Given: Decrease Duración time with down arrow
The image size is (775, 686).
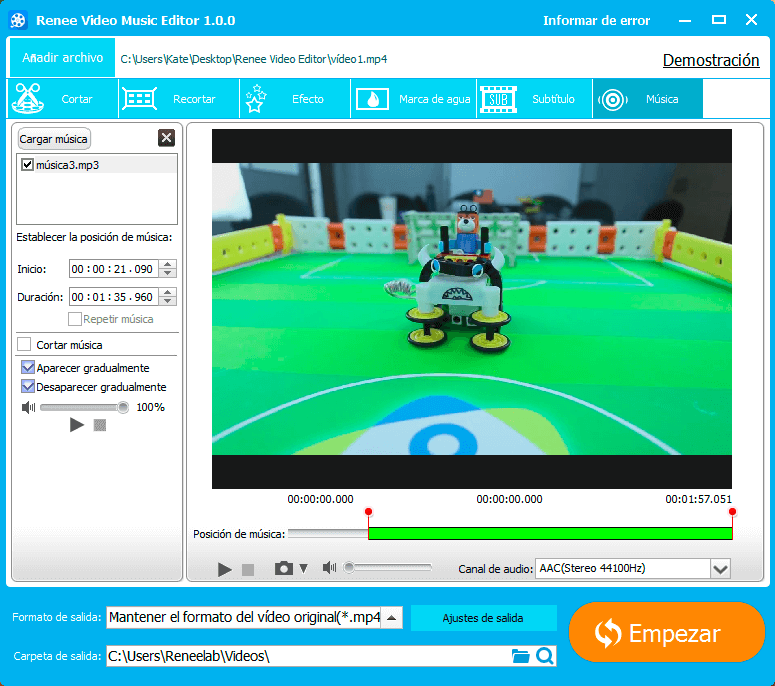Looking at the screenshot, I should [168, 300].
